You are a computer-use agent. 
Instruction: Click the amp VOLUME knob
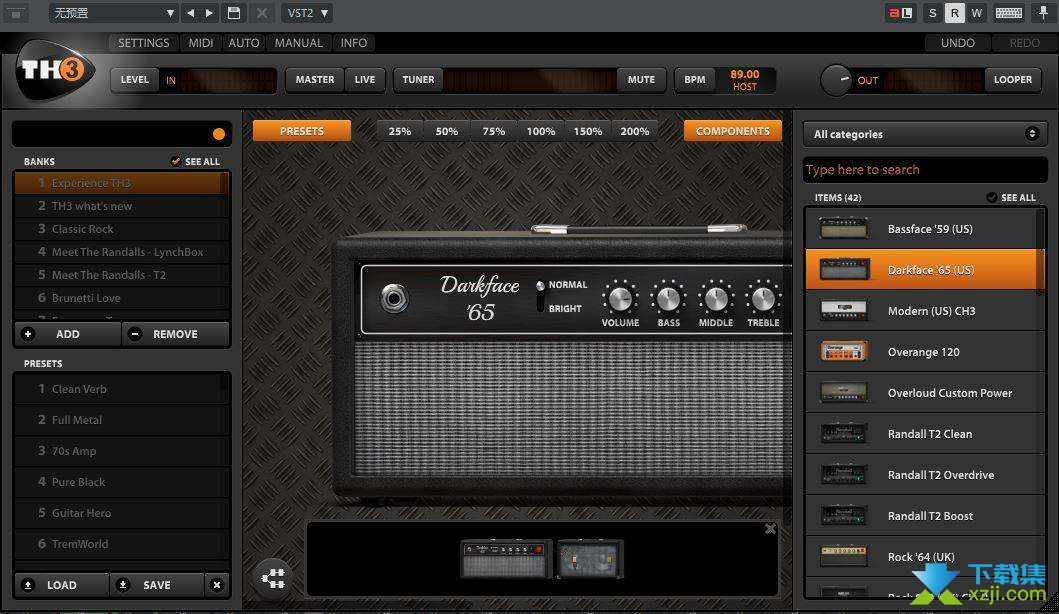coord(620,298)
